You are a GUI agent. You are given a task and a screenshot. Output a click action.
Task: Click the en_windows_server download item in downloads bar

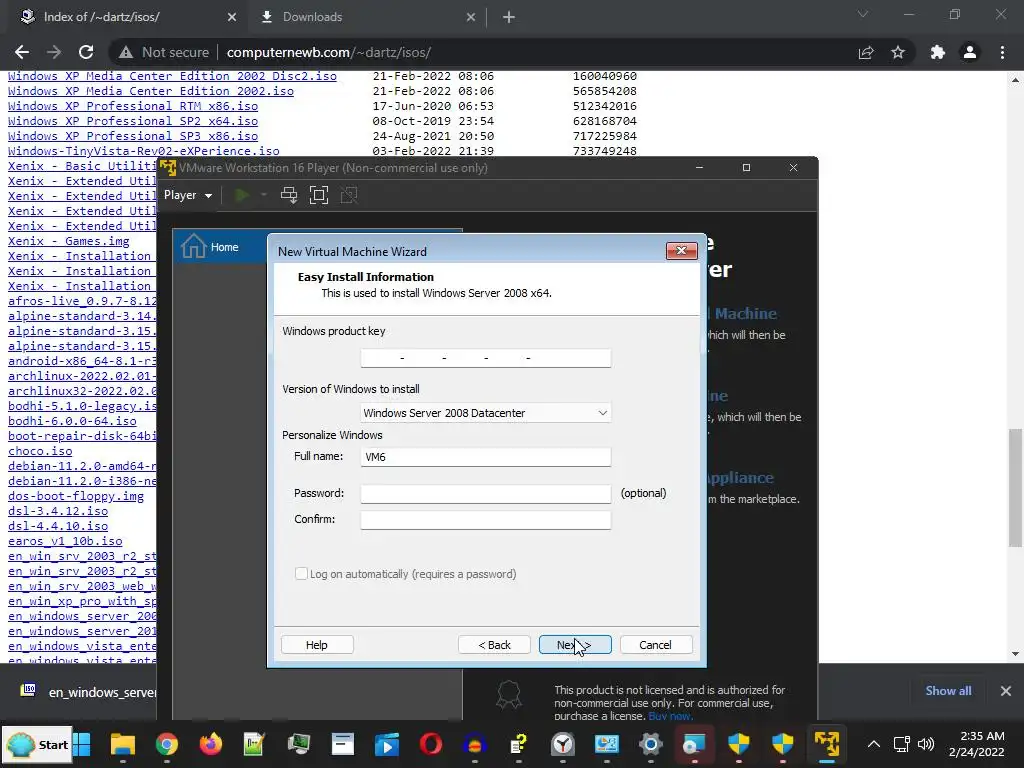88,692
